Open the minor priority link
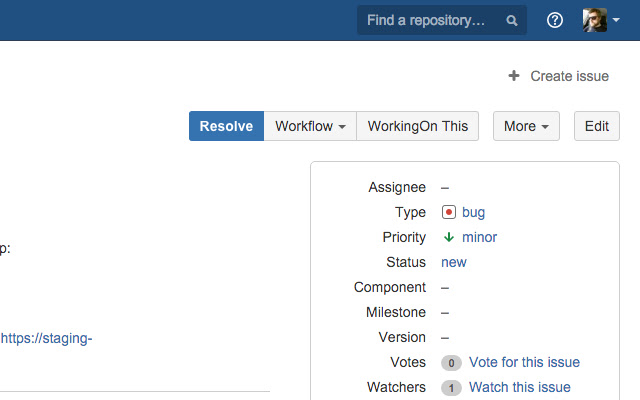Image resolution: width=640 pixels, height=400 pixels. (480, 237)
